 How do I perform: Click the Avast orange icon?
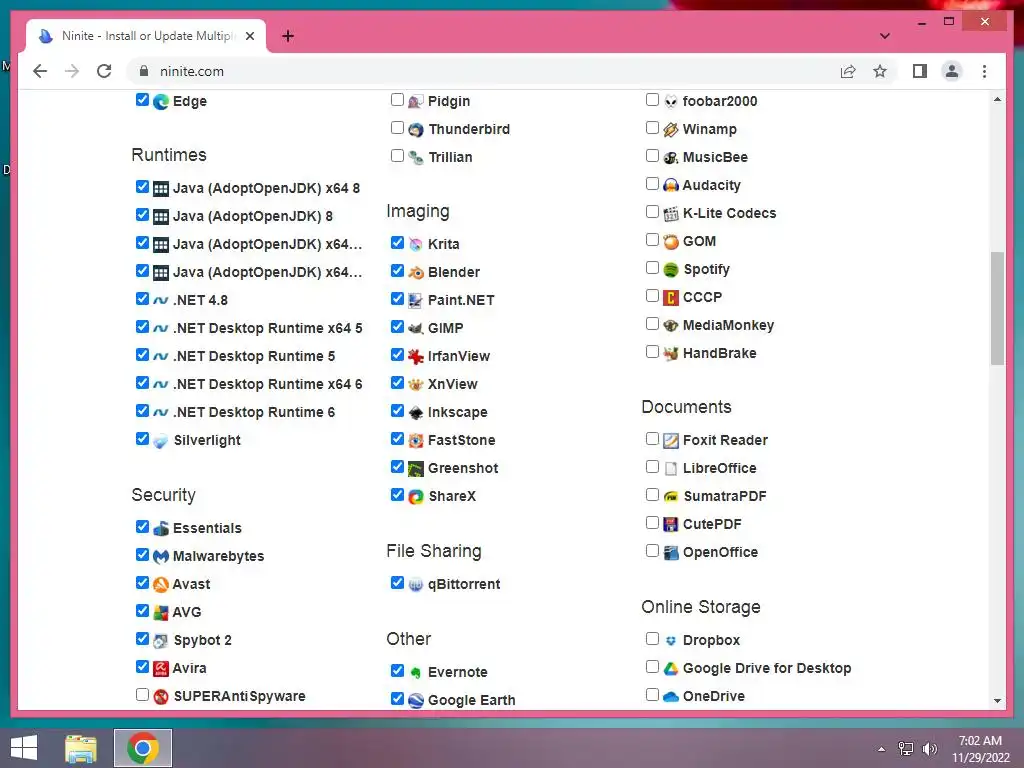coord(161,584)
